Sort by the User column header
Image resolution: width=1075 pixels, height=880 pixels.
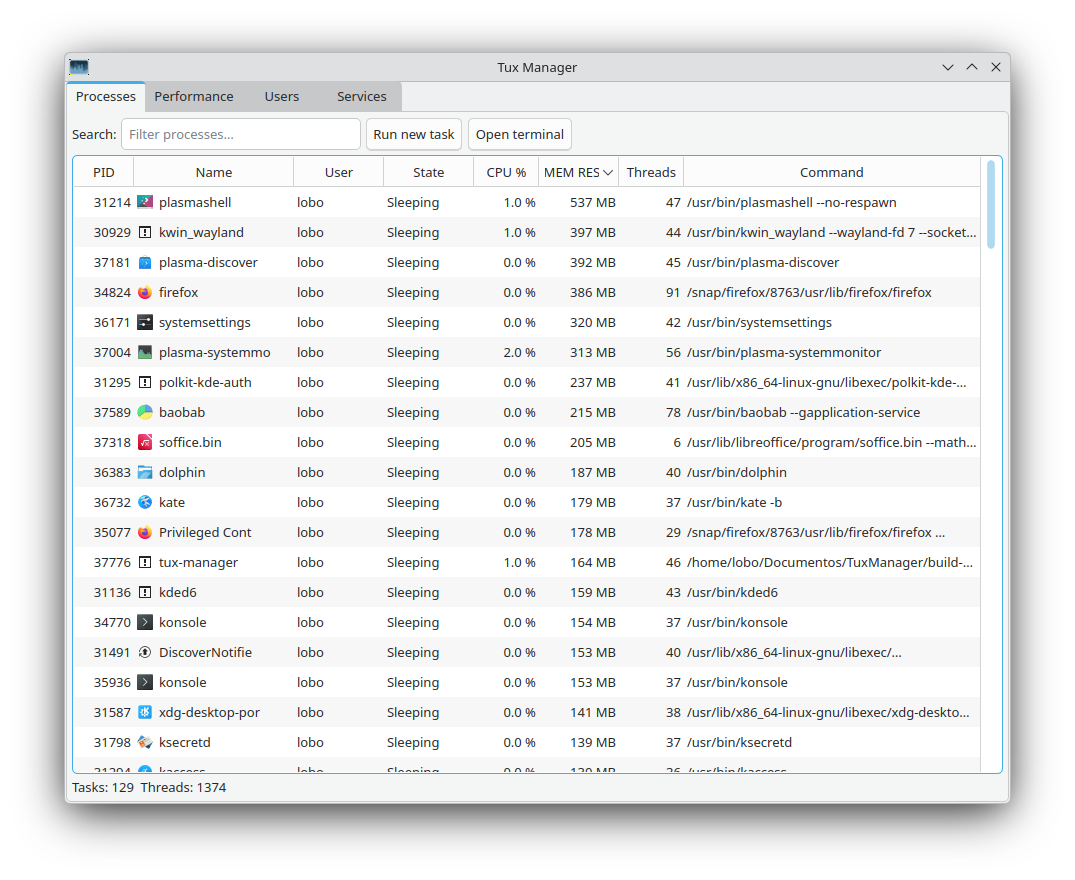[x=339, y=173]
